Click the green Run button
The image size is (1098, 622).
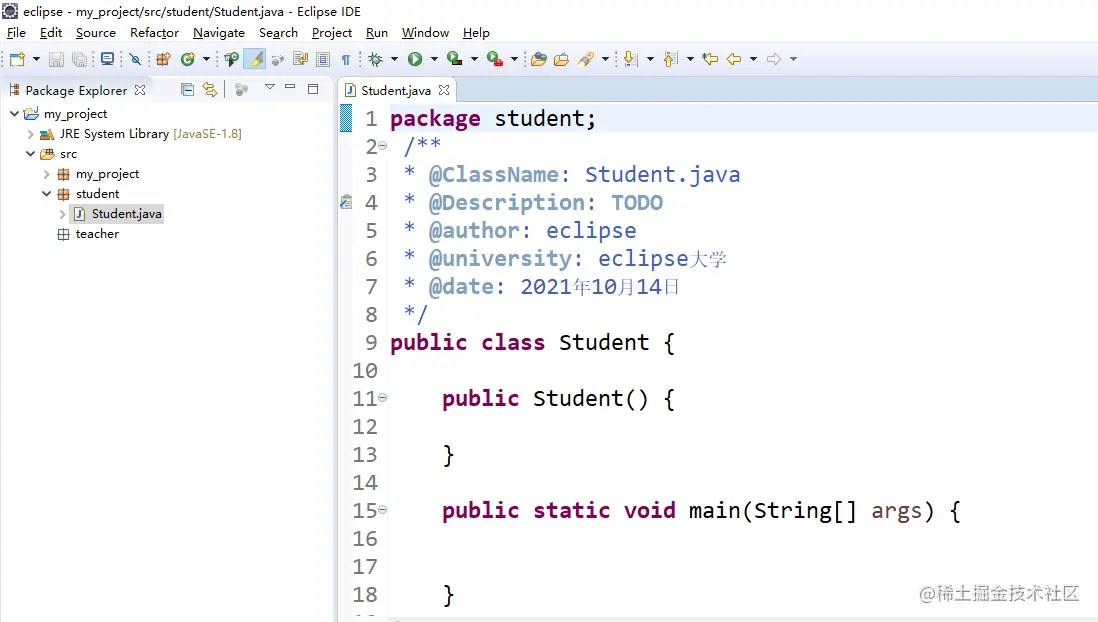pyautogui.click(x=415, y=60)
